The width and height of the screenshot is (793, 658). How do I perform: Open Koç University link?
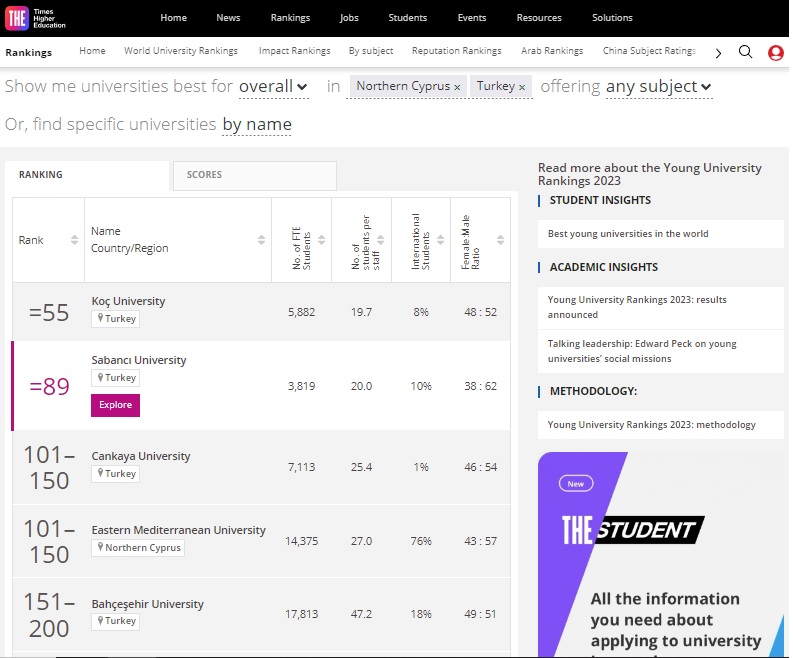[128, 301]
